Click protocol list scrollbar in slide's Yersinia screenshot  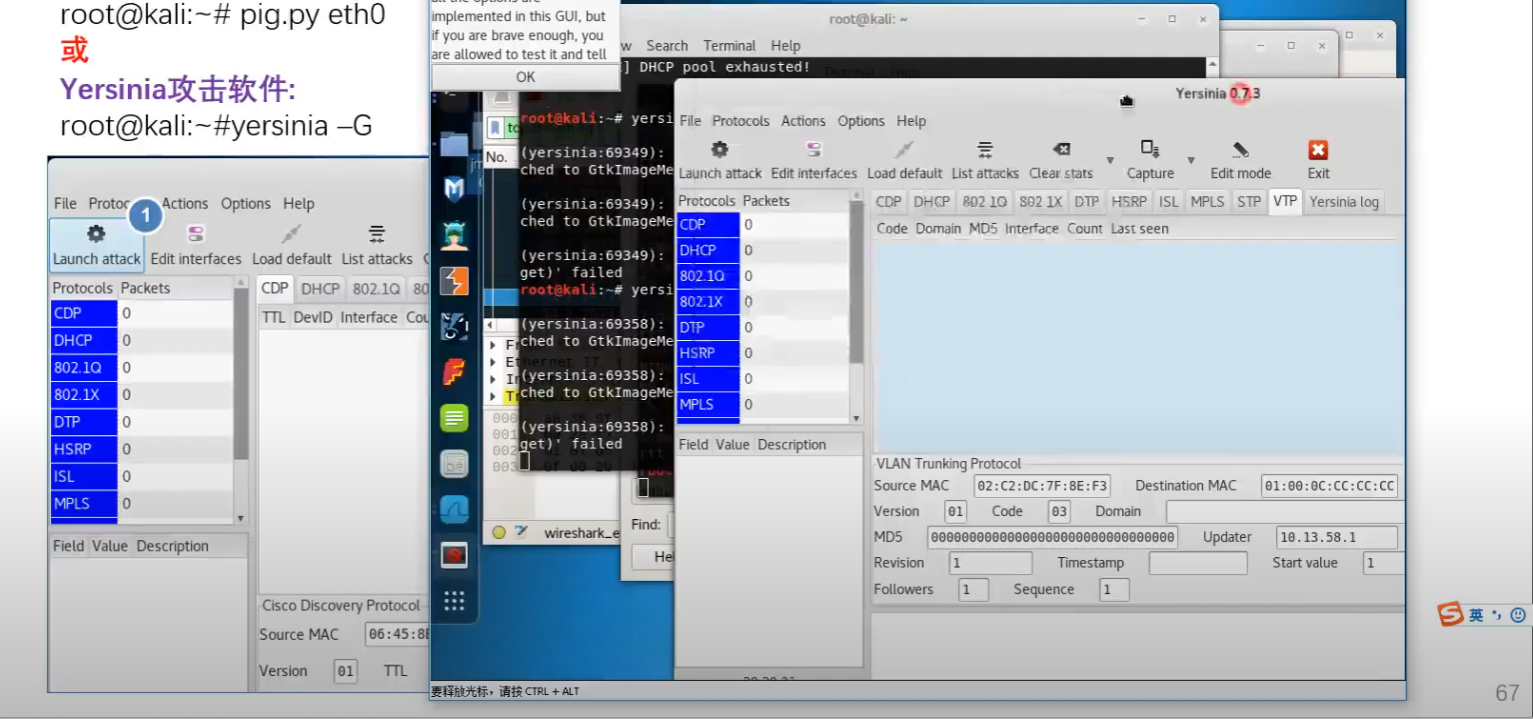240,375
